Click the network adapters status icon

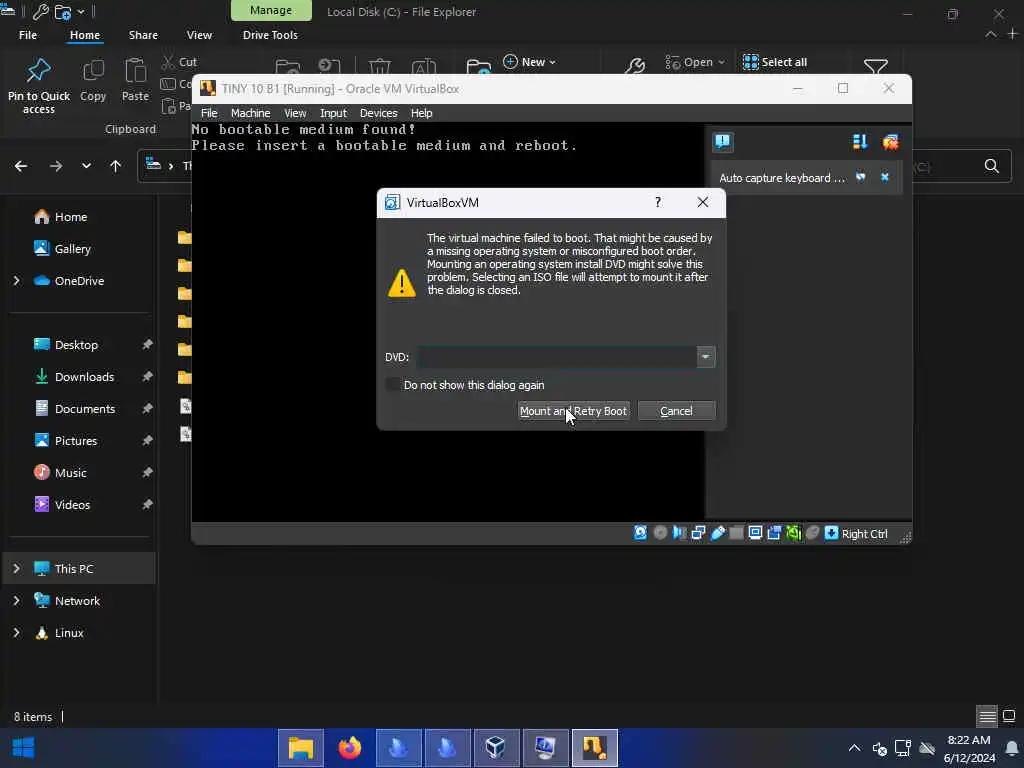point(698,533)
